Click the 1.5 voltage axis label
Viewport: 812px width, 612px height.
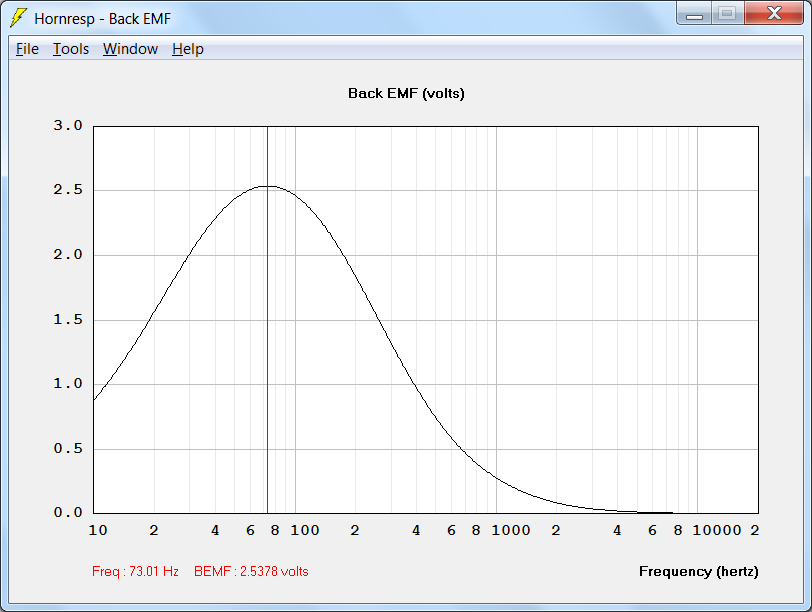pyautogui.click(x=68, y=319)
